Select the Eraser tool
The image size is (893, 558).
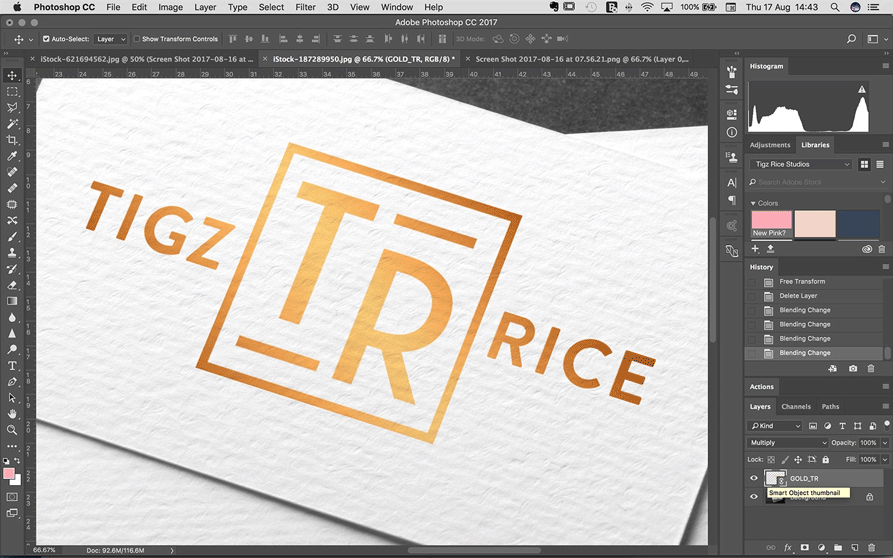tap(12, 285)
